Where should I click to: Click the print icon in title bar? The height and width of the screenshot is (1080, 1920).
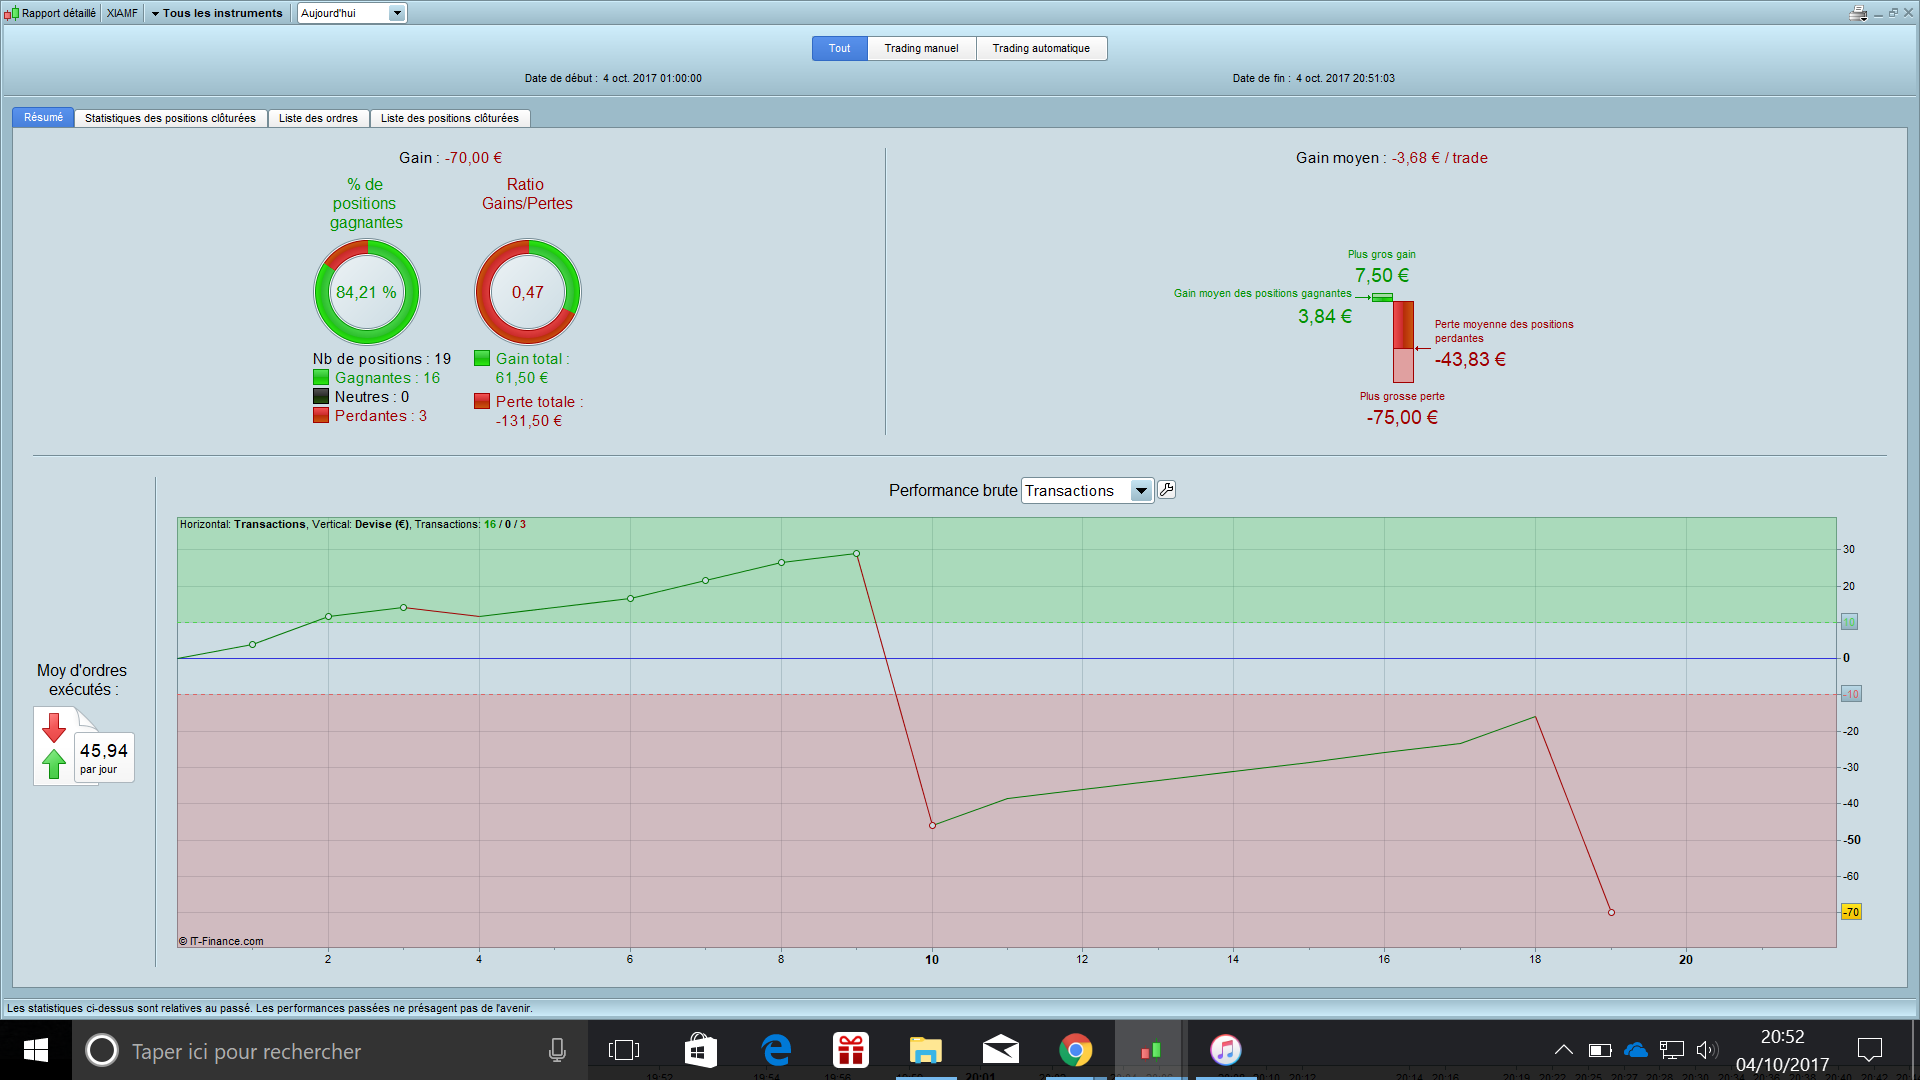point(1858,13)
